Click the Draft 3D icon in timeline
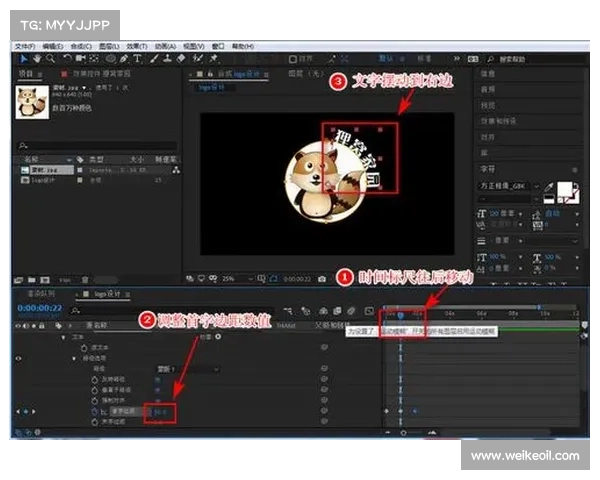 pos(306,311)
